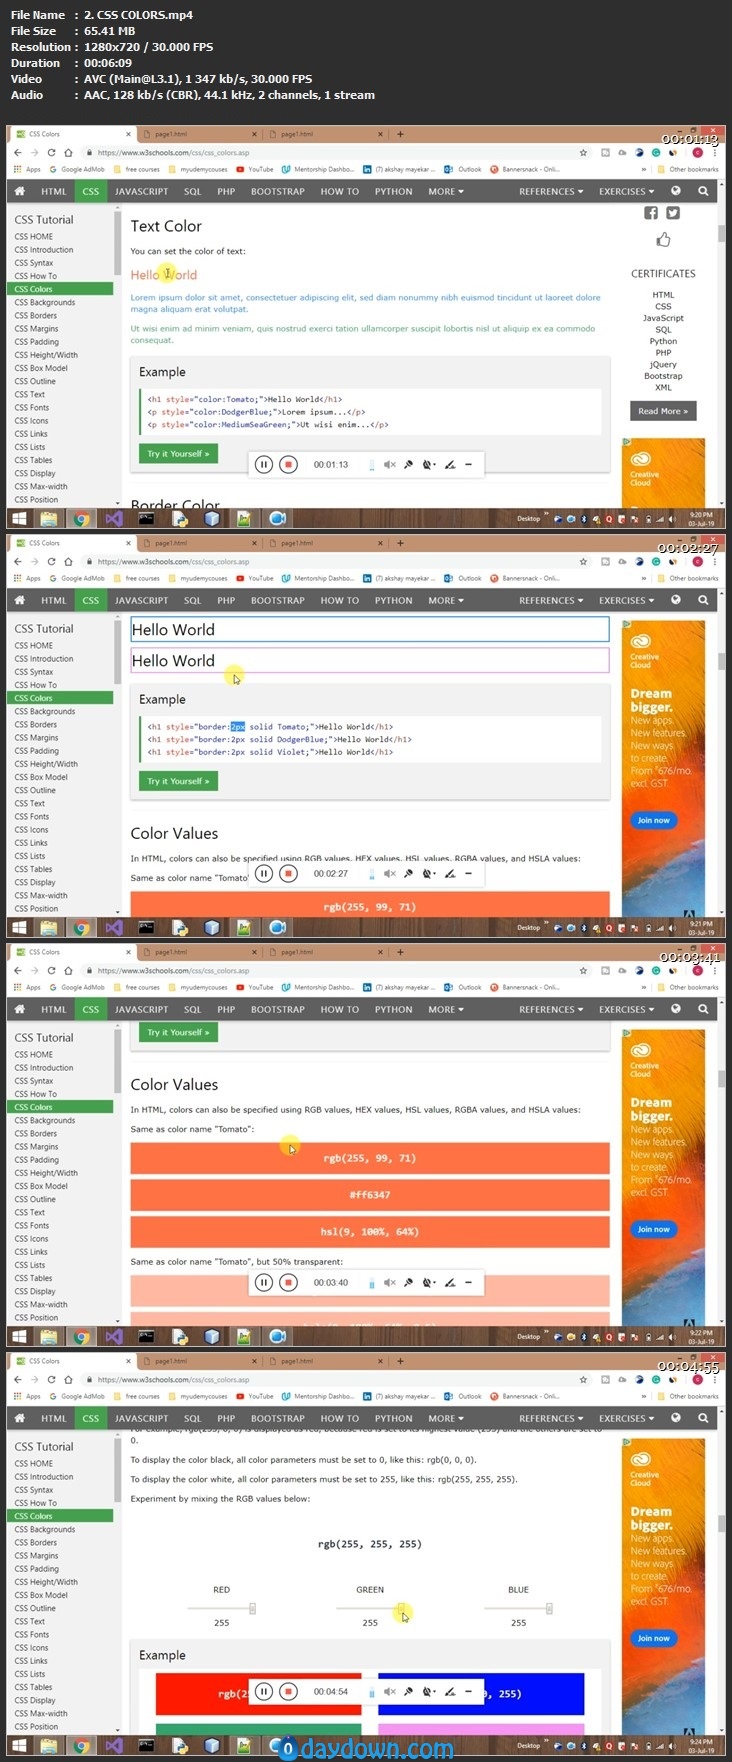The image size is (732, 1762).
Task: Click Try it Yourself in the 00:02:27 frame
Action: click(x=178, y=781)
